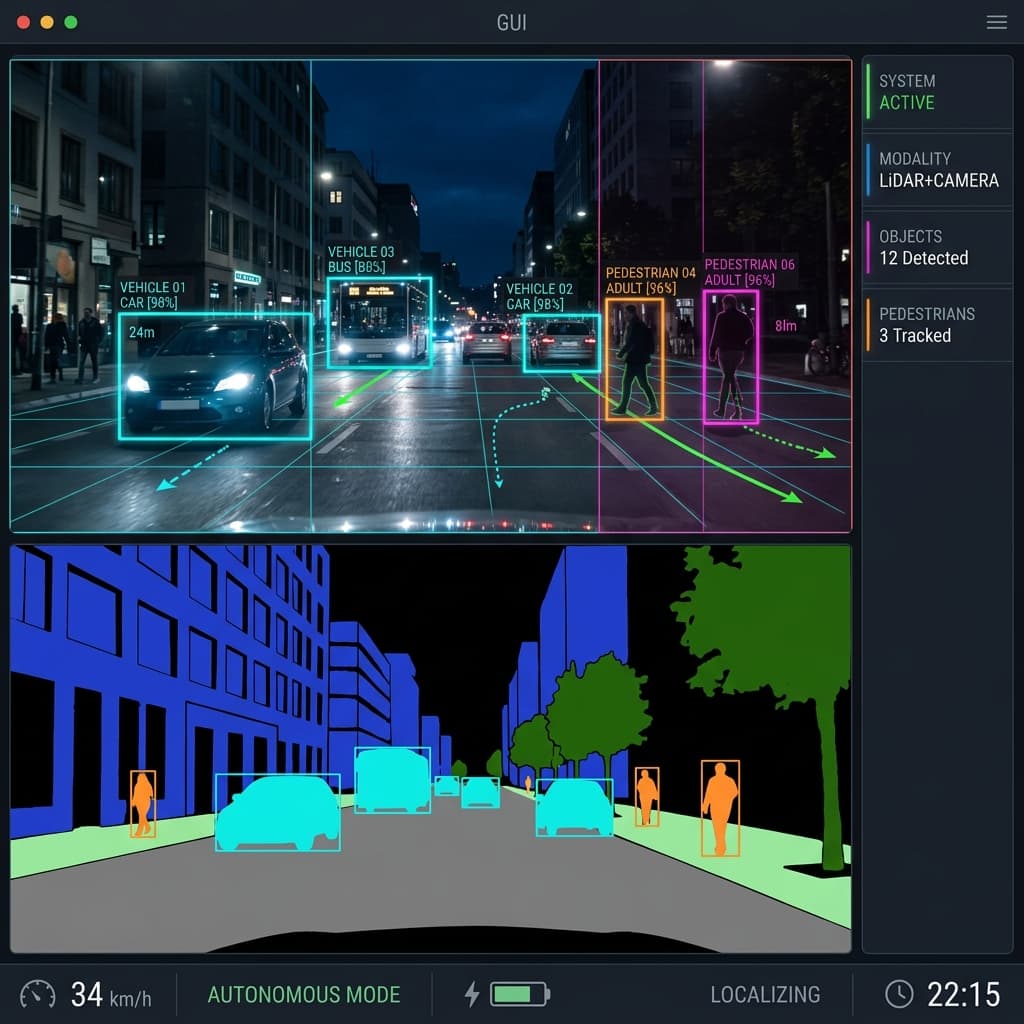Click the 24m distance readout
This screenshot has height=1024, width=1024.
(x=142, y=332)
